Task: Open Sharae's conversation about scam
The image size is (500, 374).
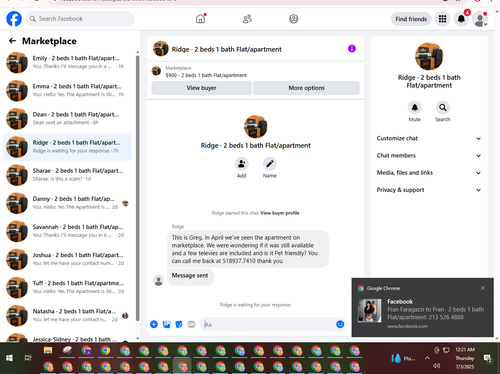Action: 67,175
